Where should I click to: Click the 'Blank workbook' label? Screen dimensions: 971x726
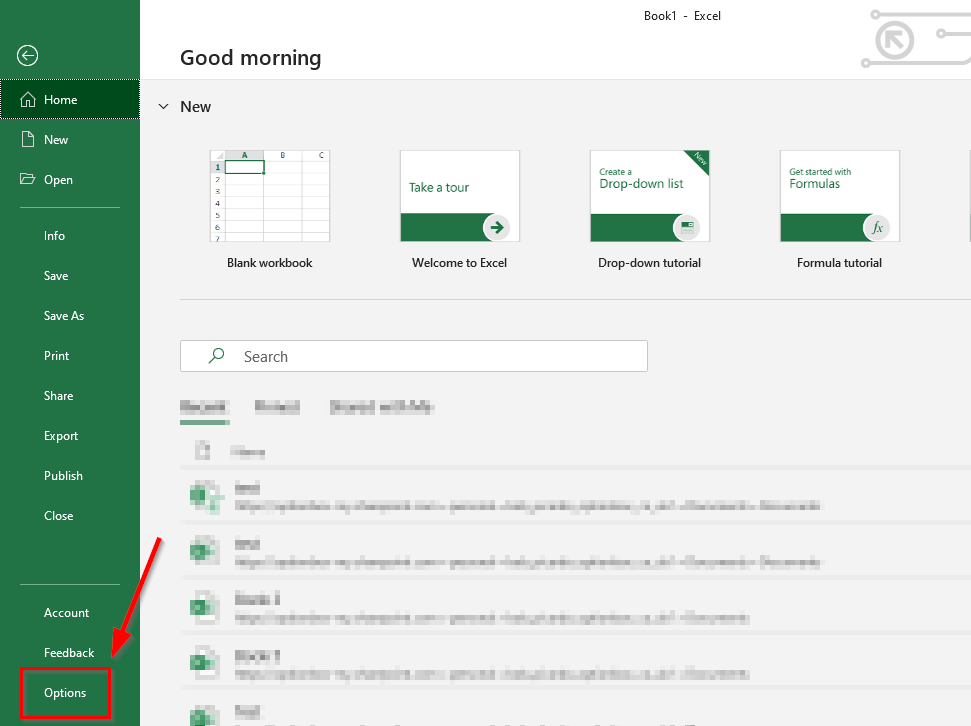269,263
